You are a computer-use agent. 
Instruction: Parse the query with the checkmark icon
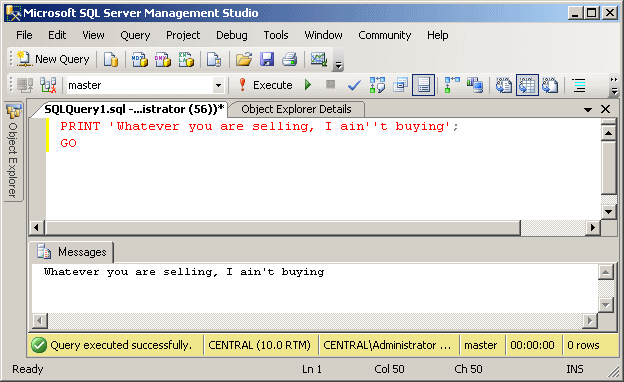[354, 85]
